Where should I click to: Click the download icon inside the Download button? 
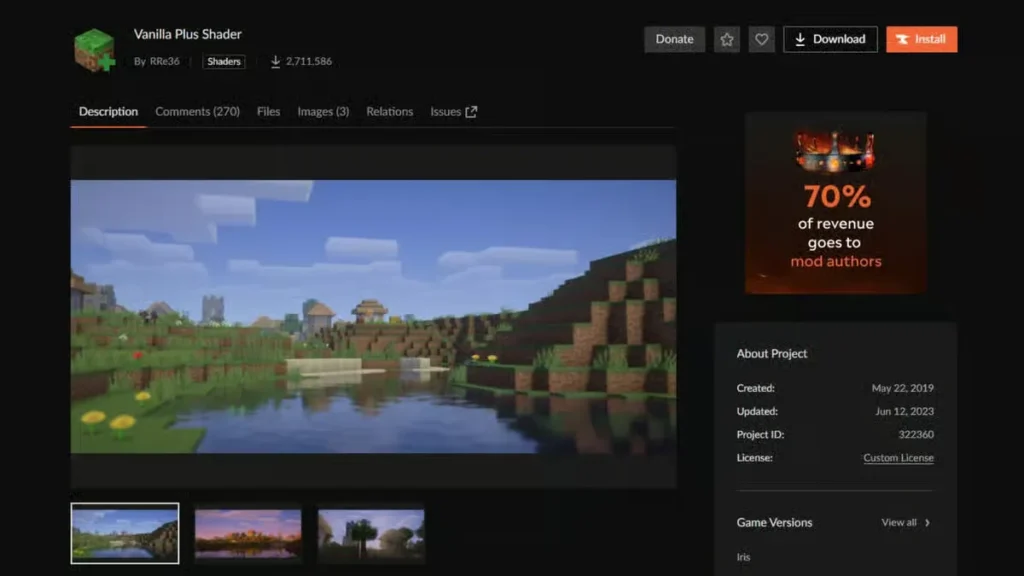pos(800,39)
